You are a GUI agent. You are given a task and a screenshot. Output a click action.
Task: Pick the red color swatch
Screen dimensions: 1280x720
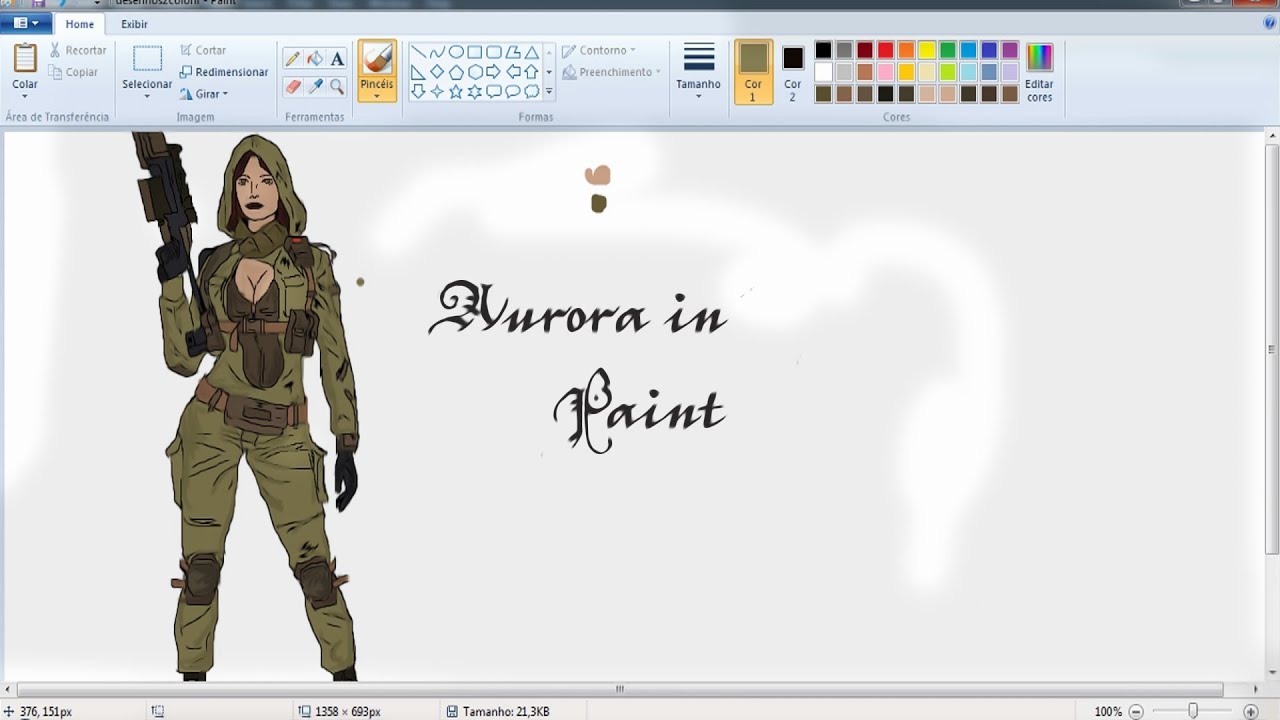(885, 50)
